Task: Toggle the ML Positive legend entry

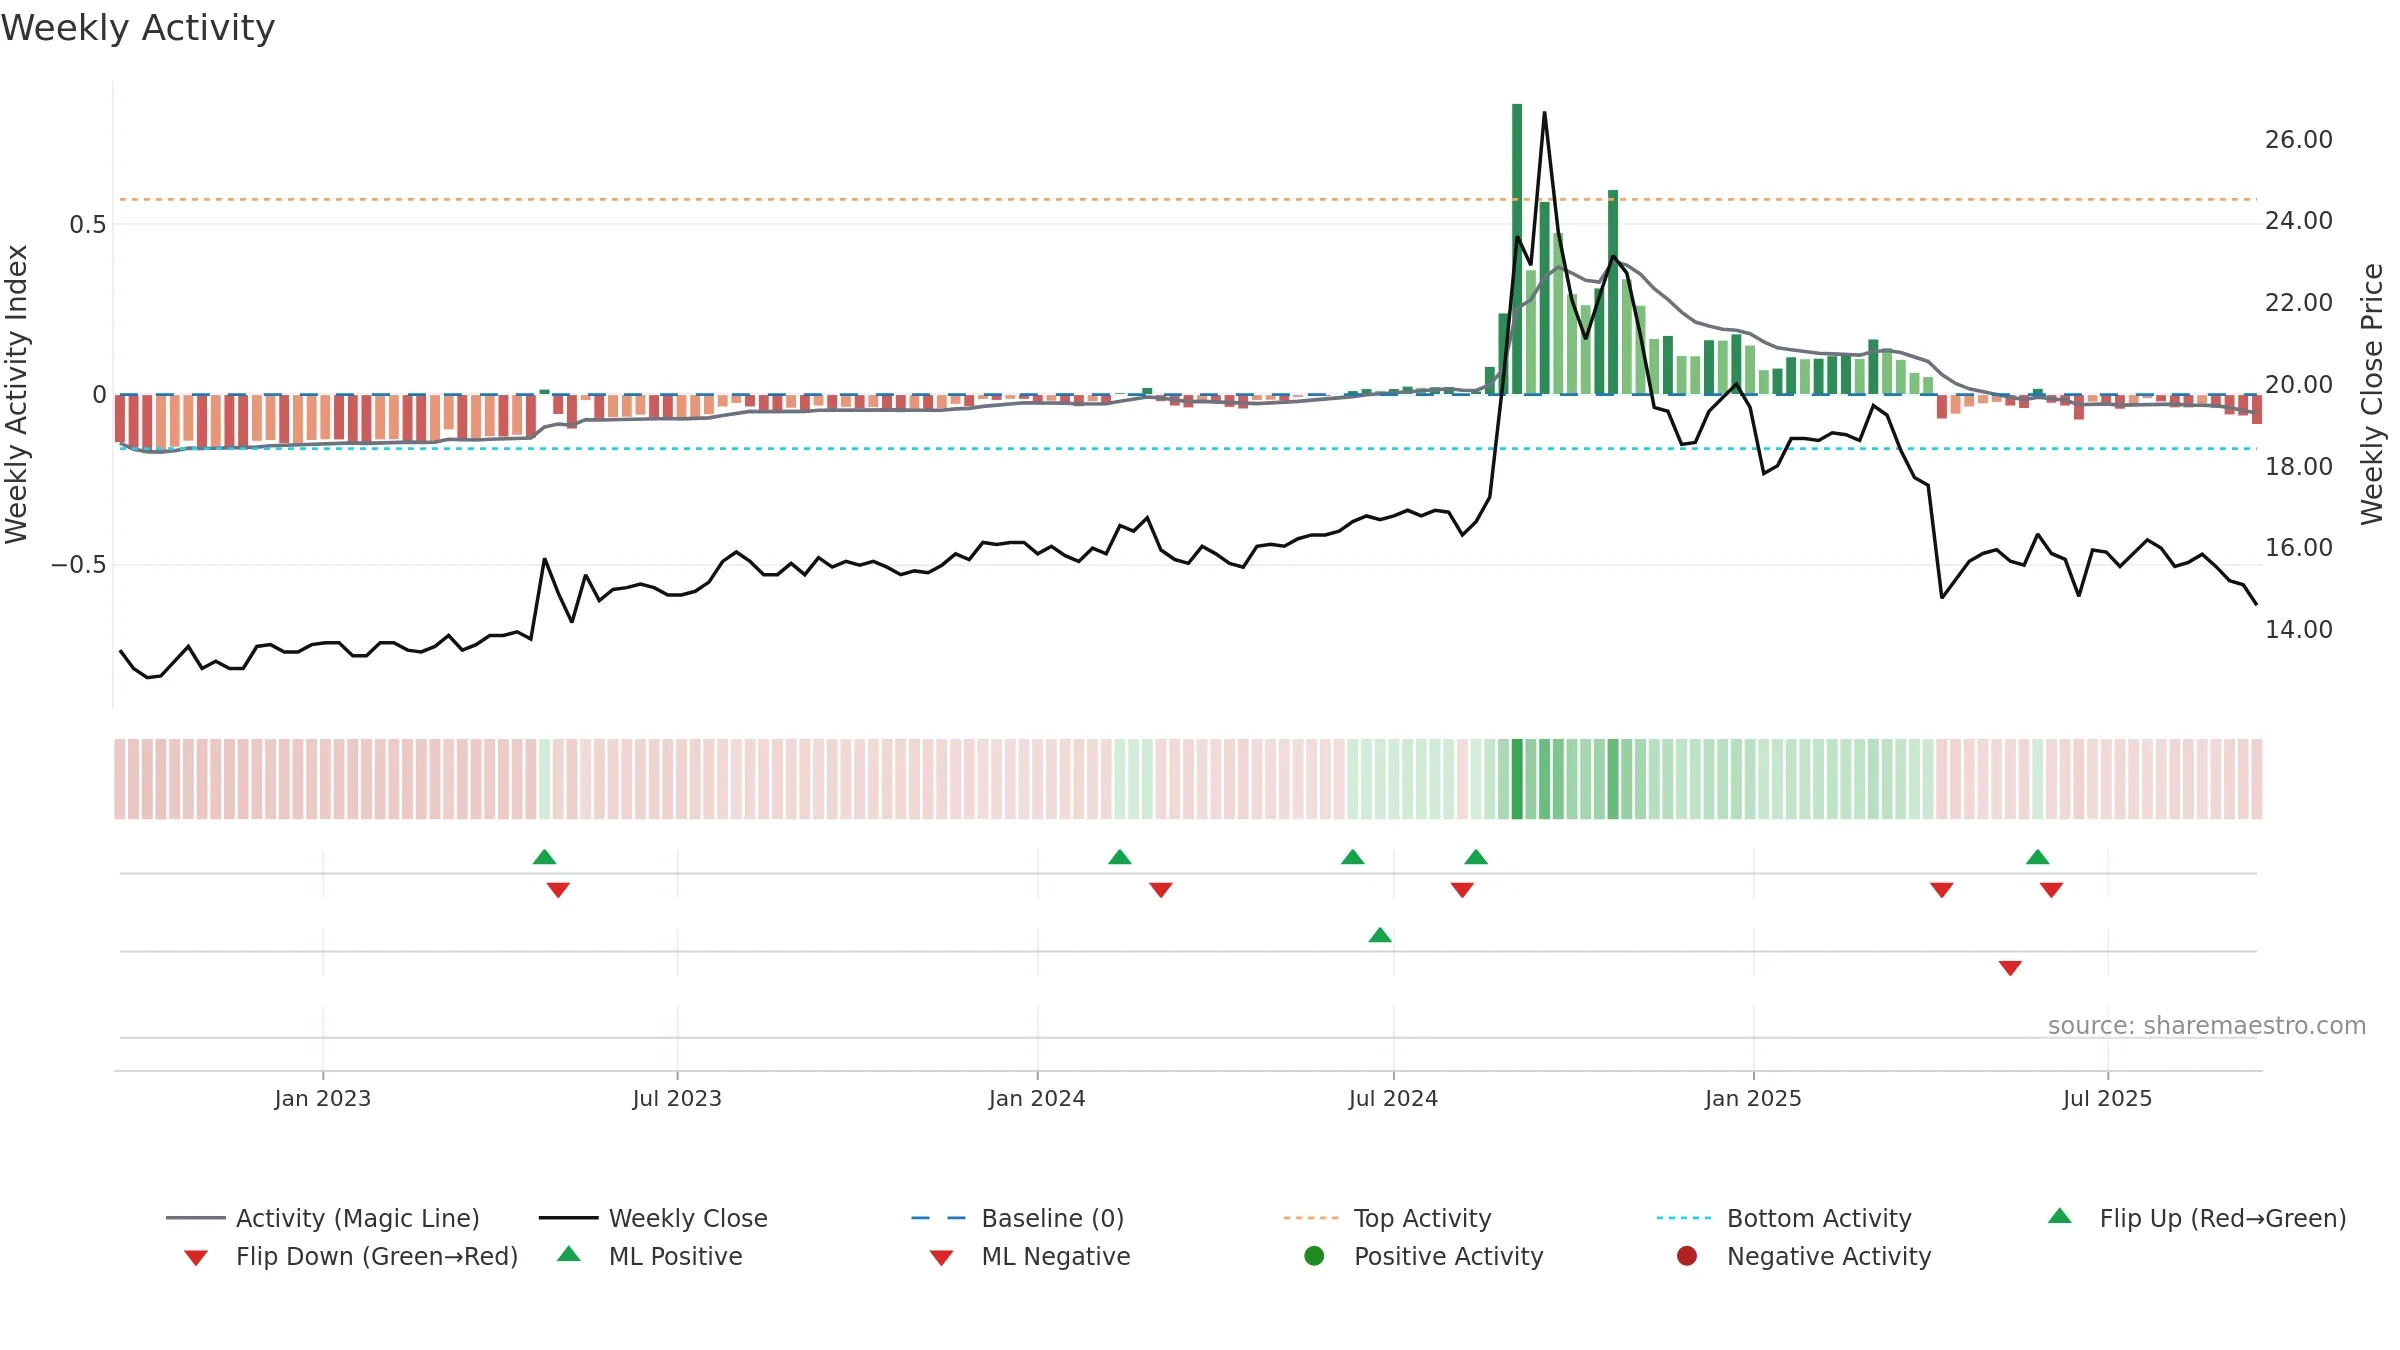Action: click(x=650, y=1256)
